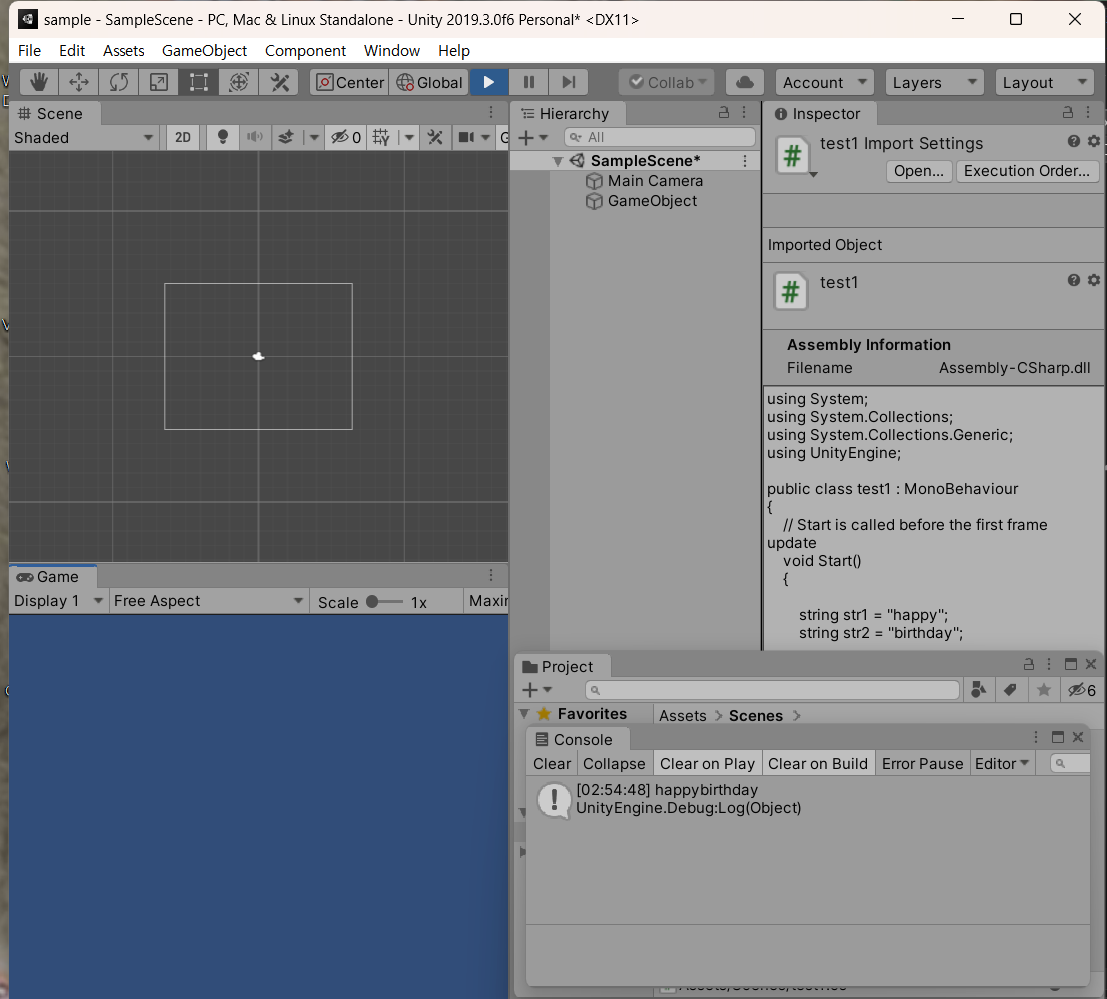The height and width of the screenshot is (999, 1107).
Task: Open custom editor tools wrench icon
Action: (280, 83)
